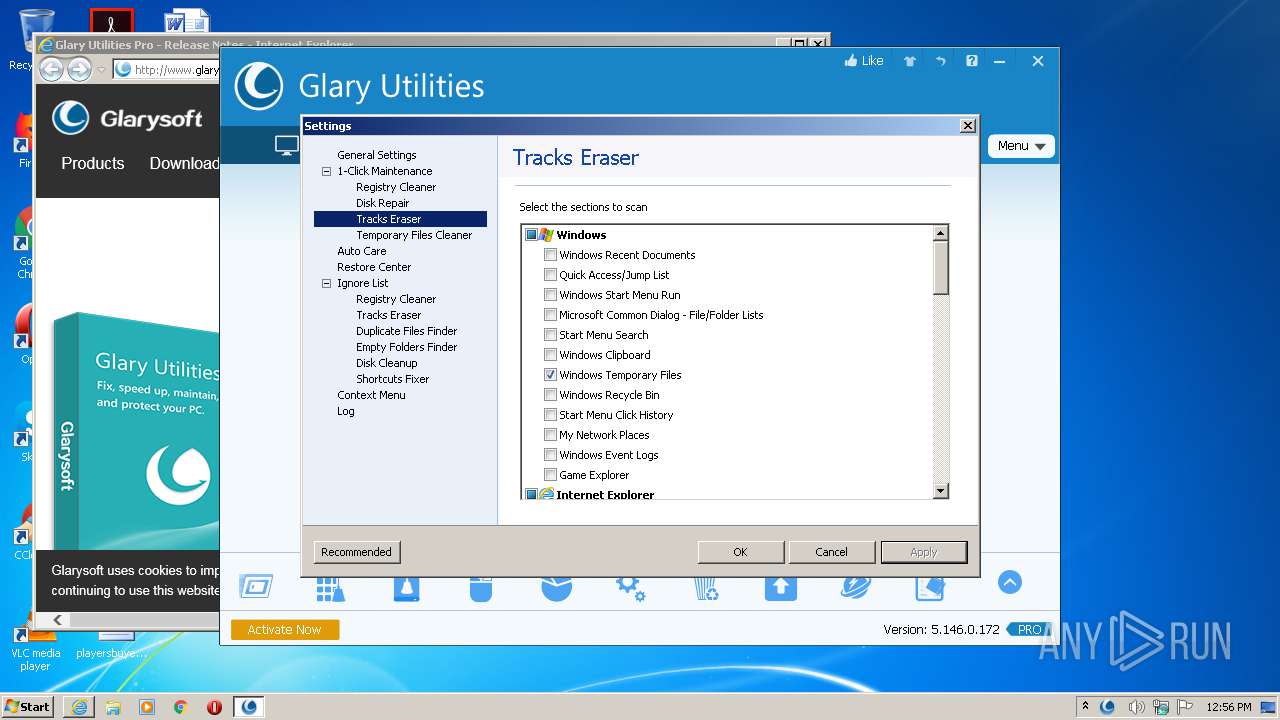Click the Like thumbs-up icon

point(851,61)
